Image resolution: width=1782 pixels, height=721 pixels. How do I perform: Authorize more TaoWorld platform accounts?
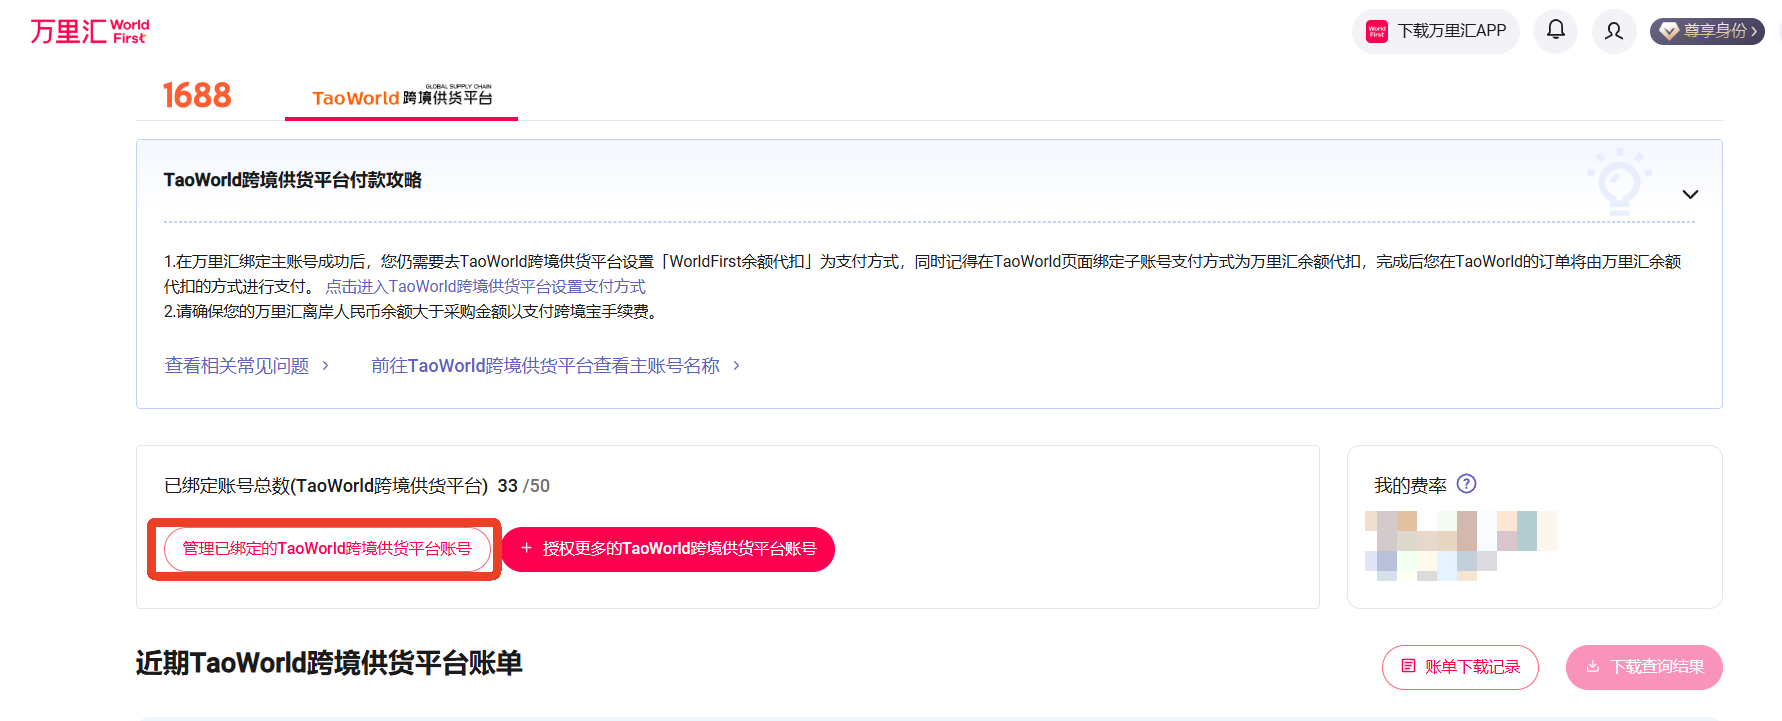668,549
